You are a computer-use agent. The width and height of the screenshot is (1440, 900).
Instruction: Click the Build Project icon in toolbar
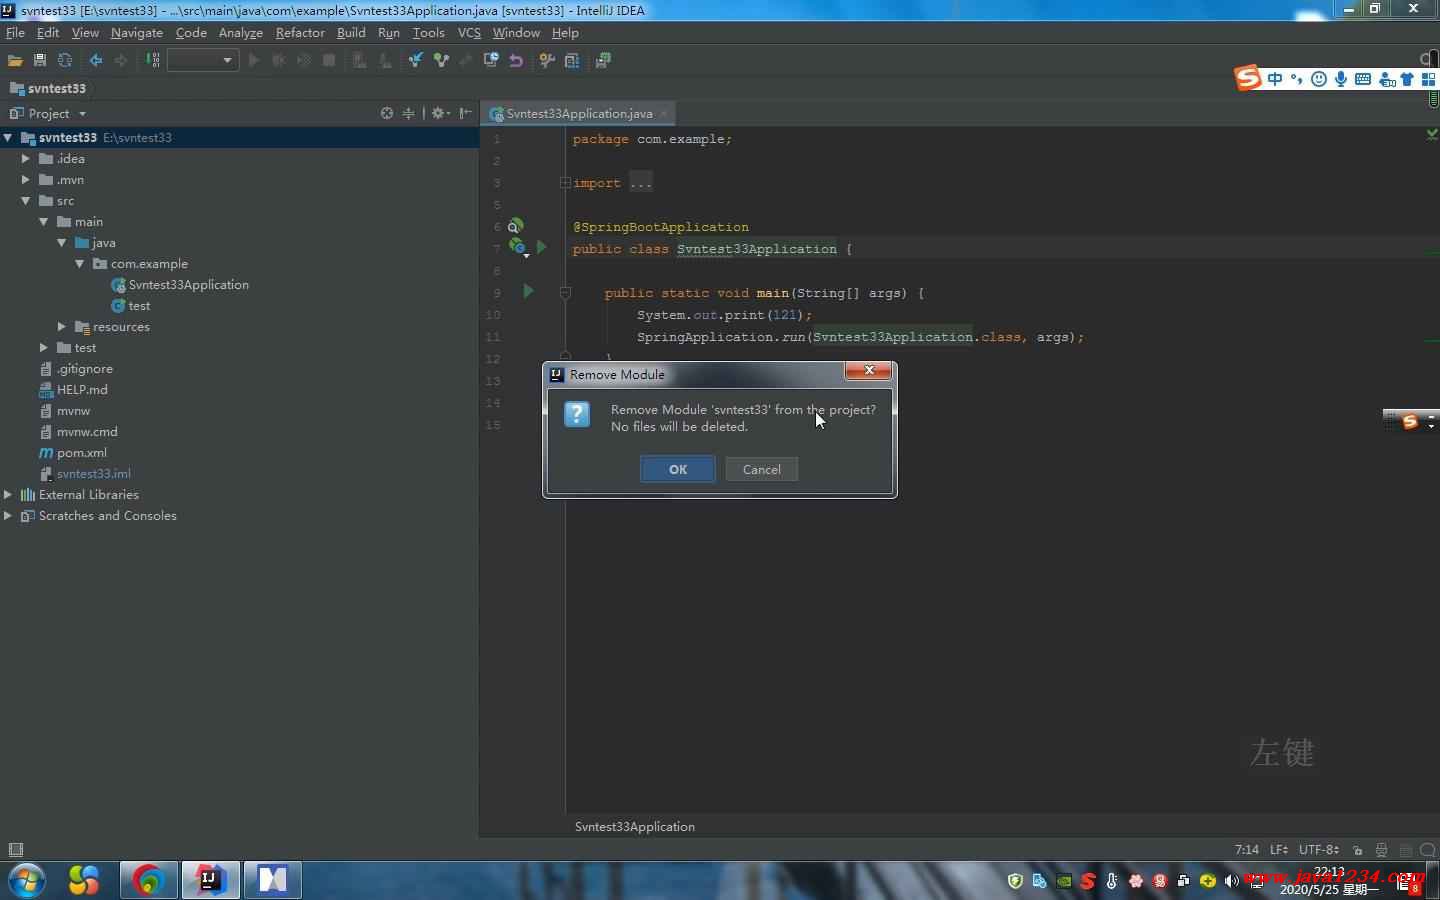pos(153,60)
